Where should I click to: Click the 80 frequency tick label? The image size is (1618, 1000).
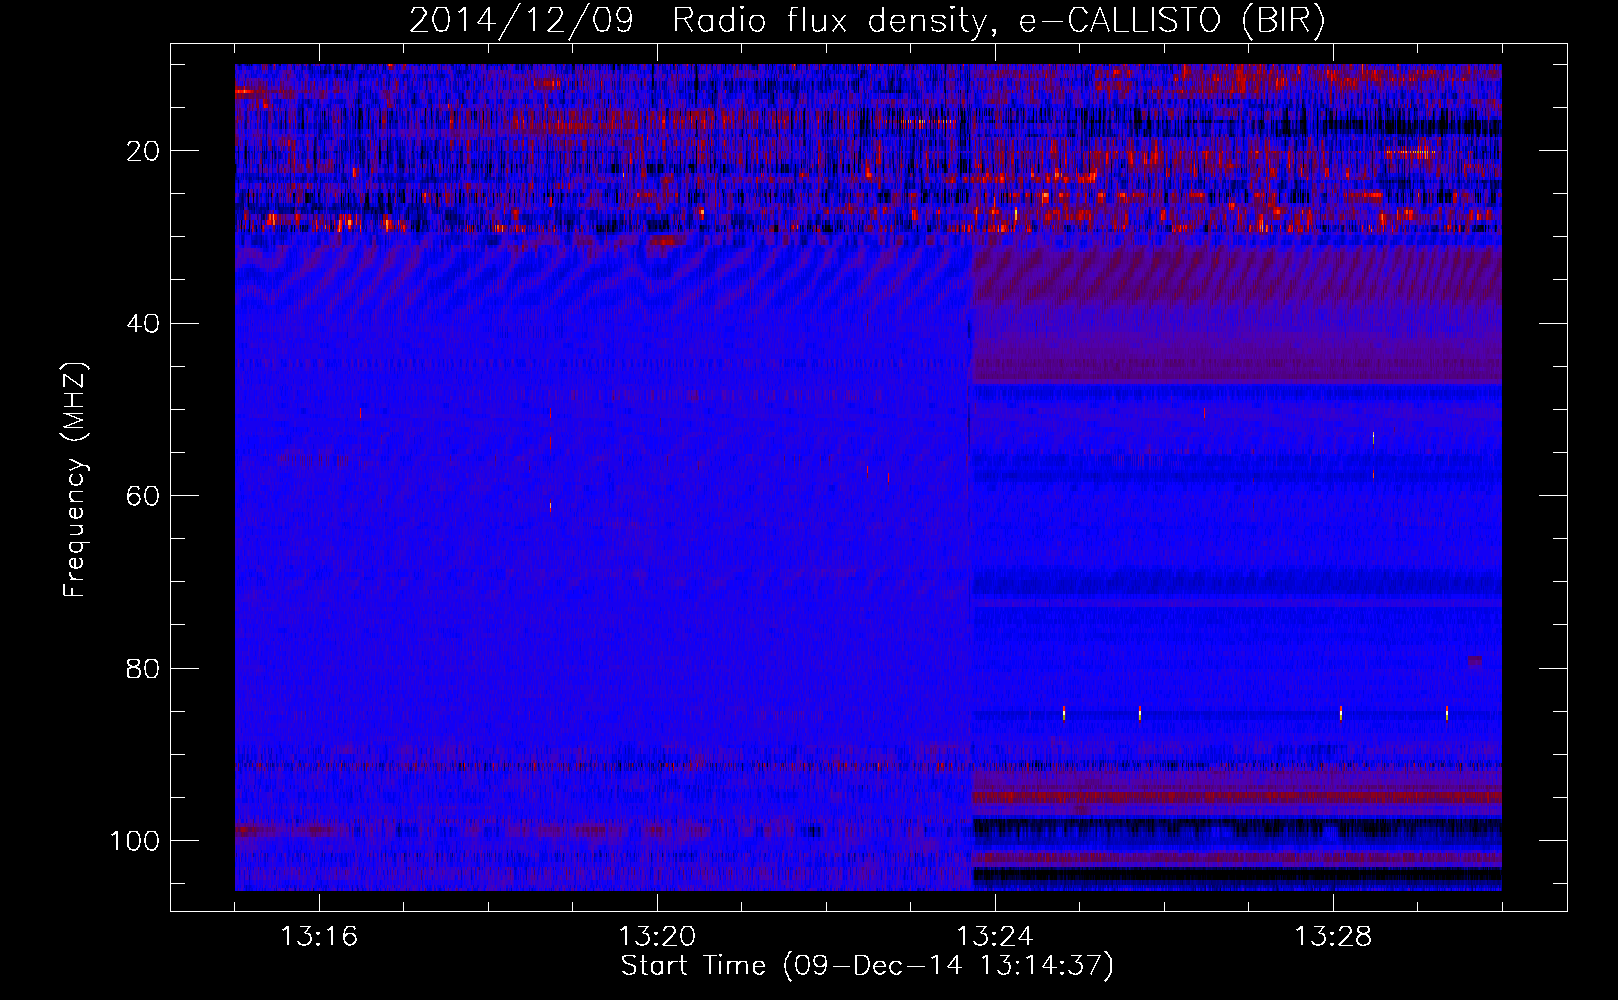pyautogui.click(x=143, y=668)
